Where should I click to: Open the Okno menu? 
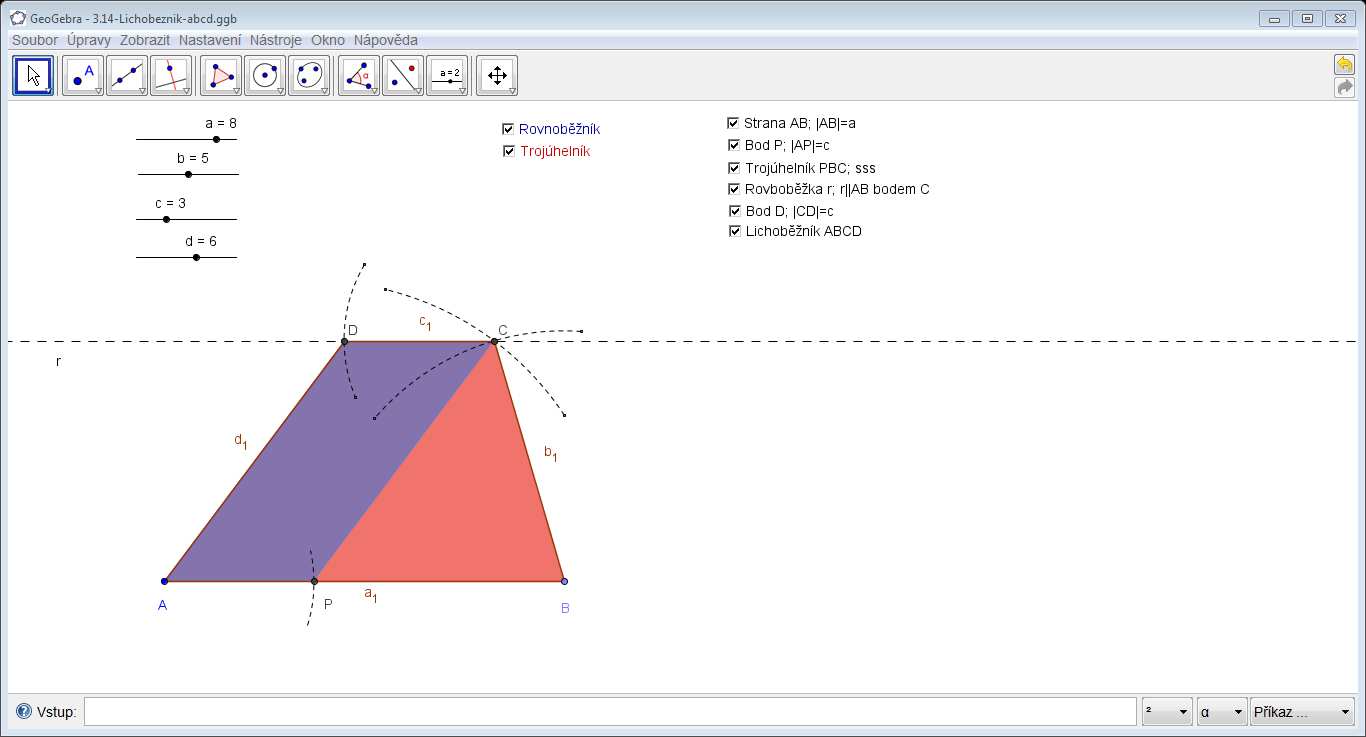[328, 40]
